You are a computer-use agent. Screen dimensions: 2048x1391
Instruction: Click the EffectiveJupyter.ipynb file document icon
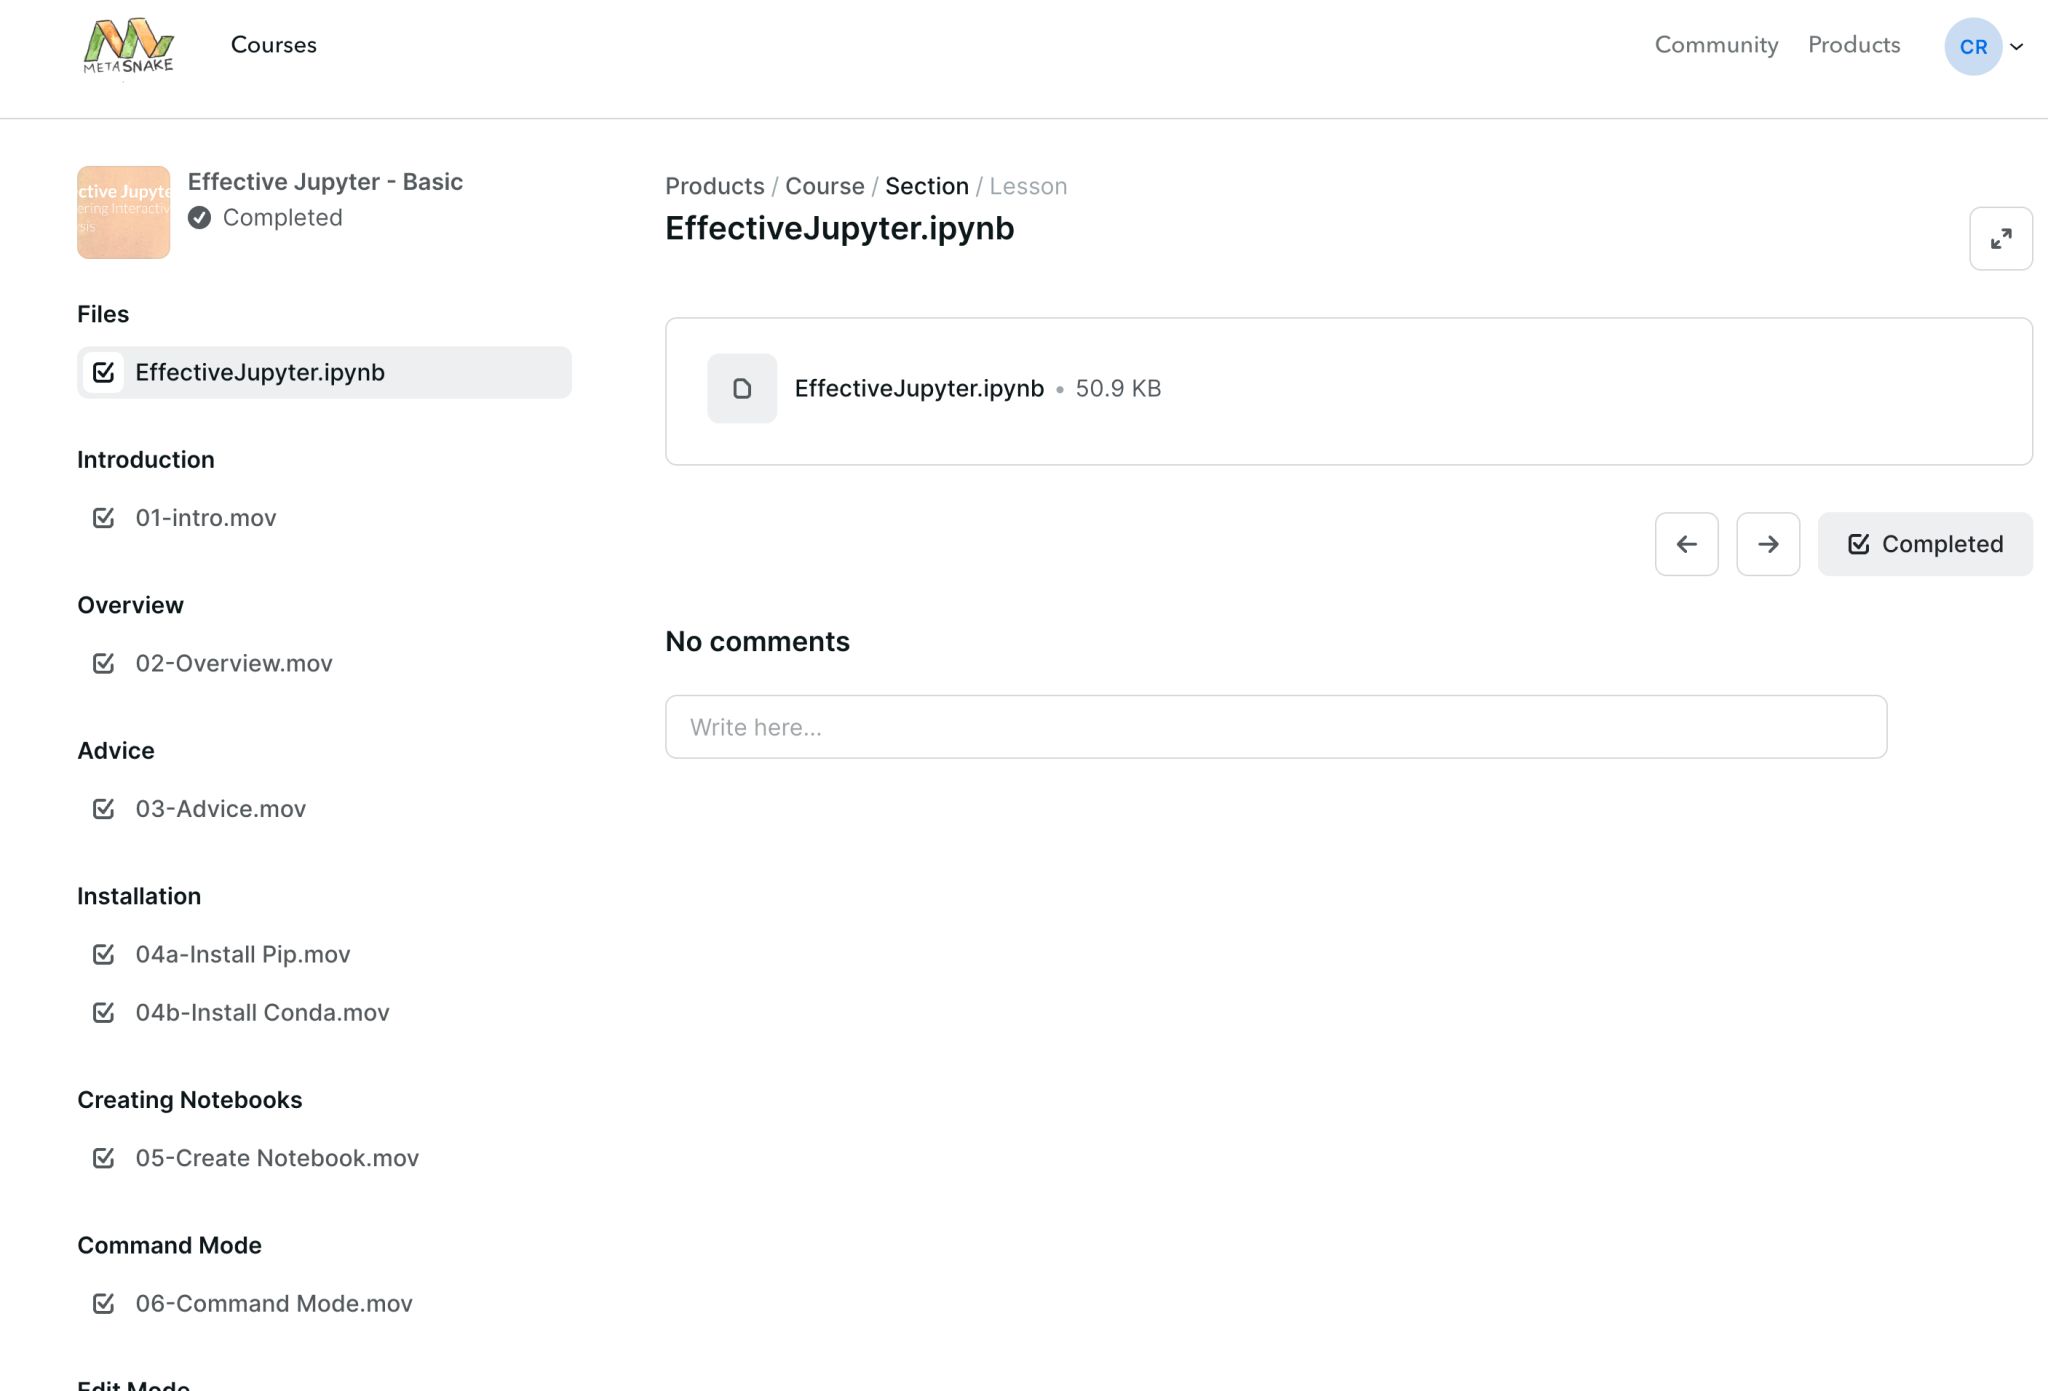741,388
